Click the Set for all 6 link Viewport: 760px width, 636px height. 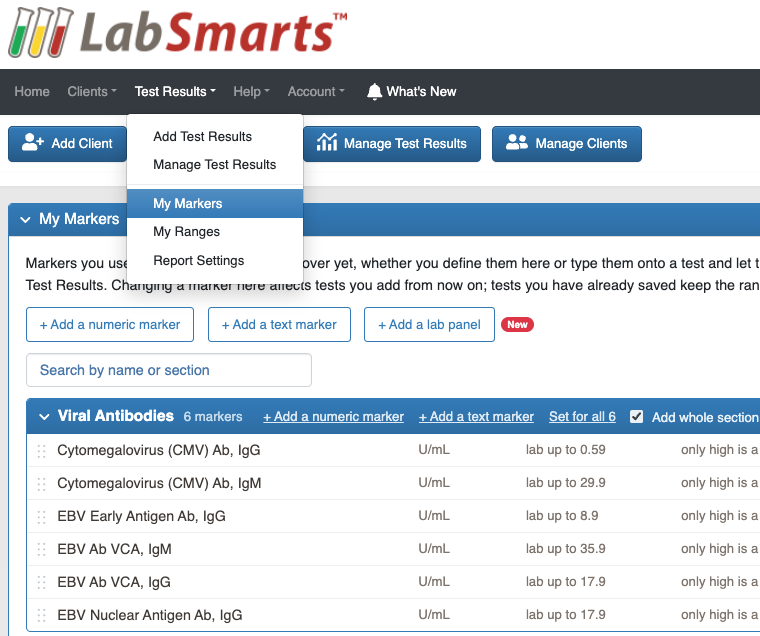[582, 416]
